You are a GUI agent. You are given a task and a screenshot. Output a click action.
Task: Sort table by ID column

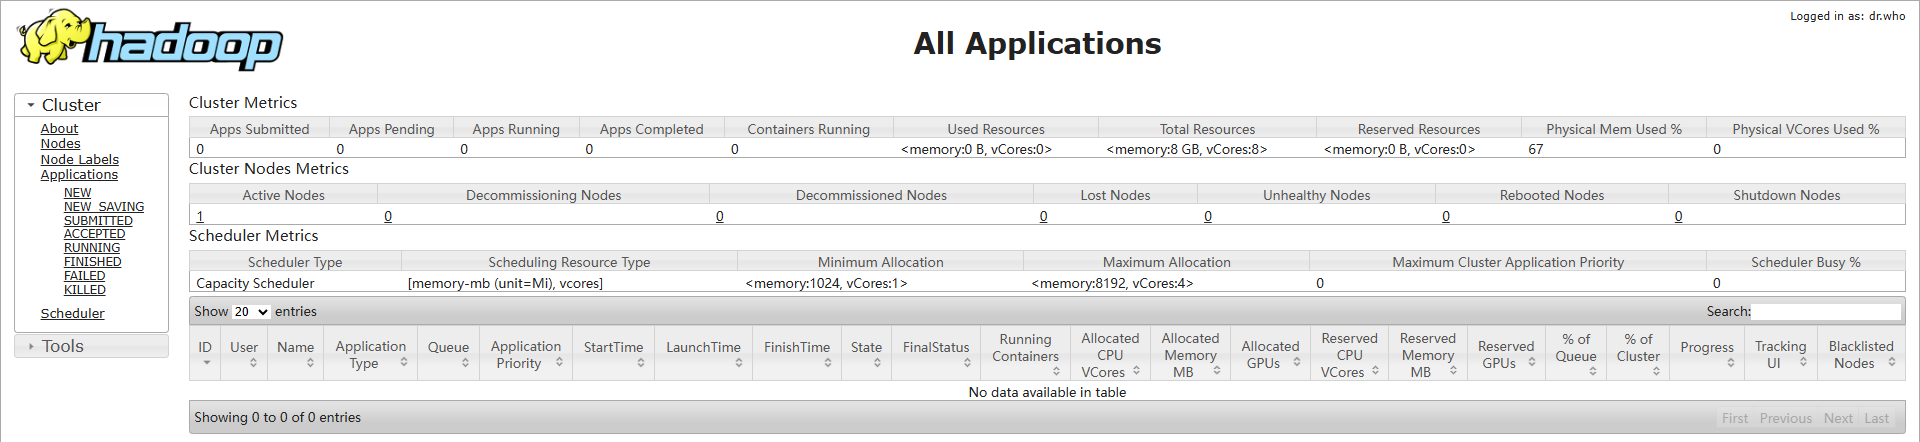click(205, 353)
